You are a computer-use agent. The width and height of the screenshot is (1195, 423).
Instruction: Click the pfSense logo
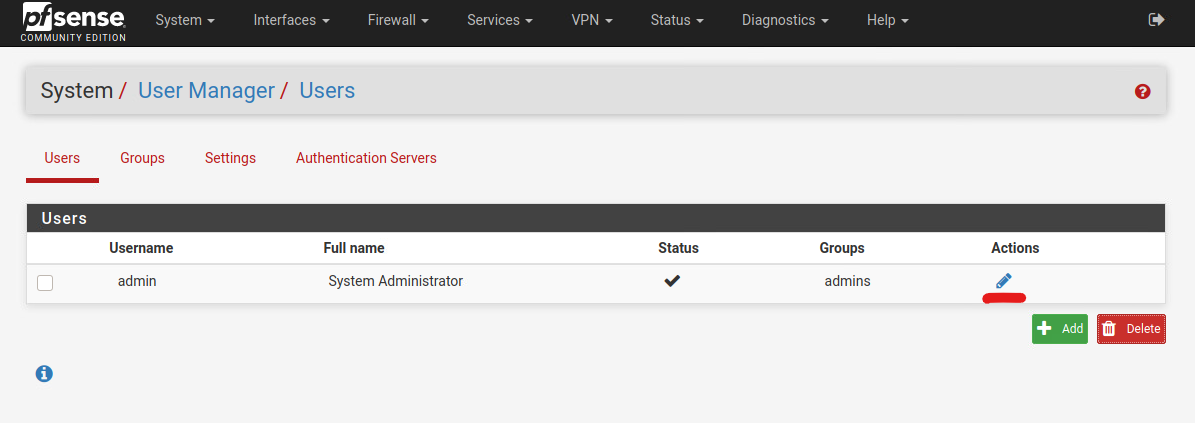(x=74, y=21)
